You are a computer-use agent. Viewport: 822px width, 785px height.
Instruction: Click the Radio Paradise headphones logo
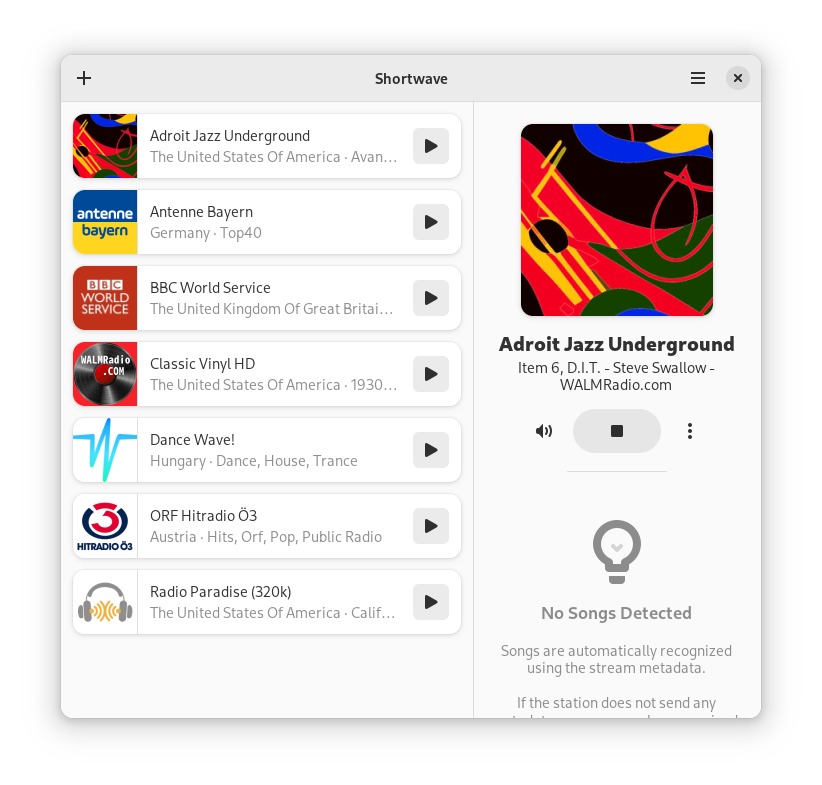105,602
